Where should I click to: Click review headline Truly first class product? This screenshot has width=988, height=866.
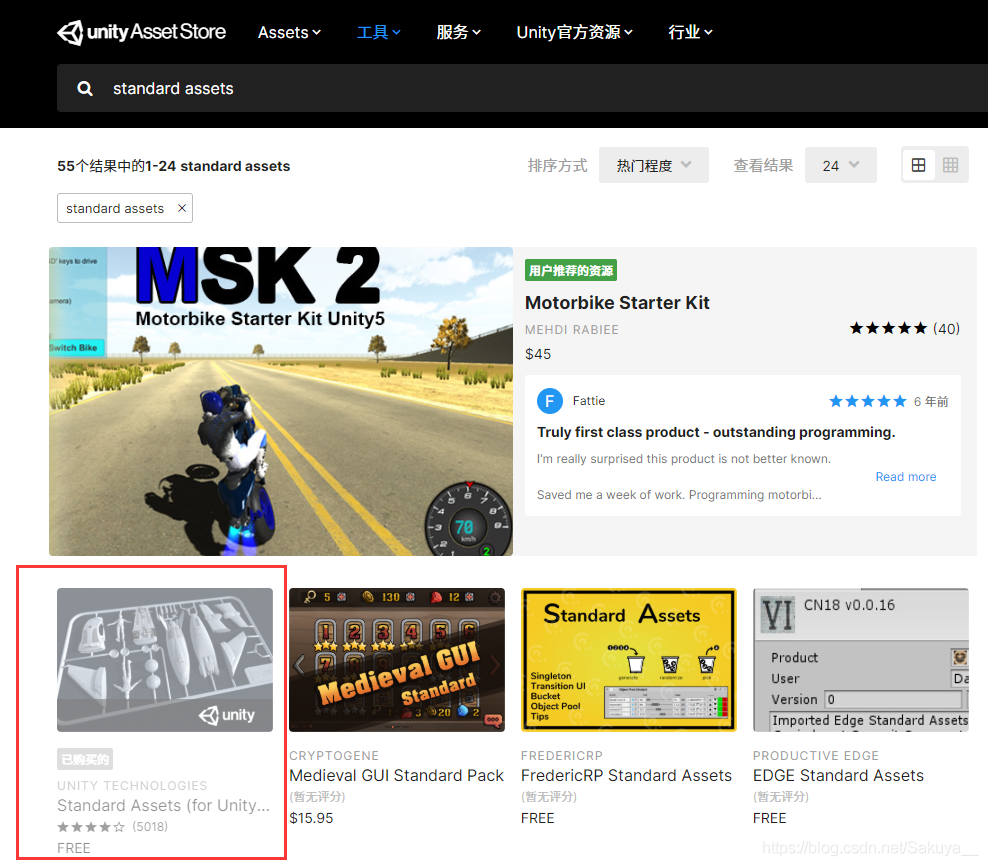(x=716, y=432)
